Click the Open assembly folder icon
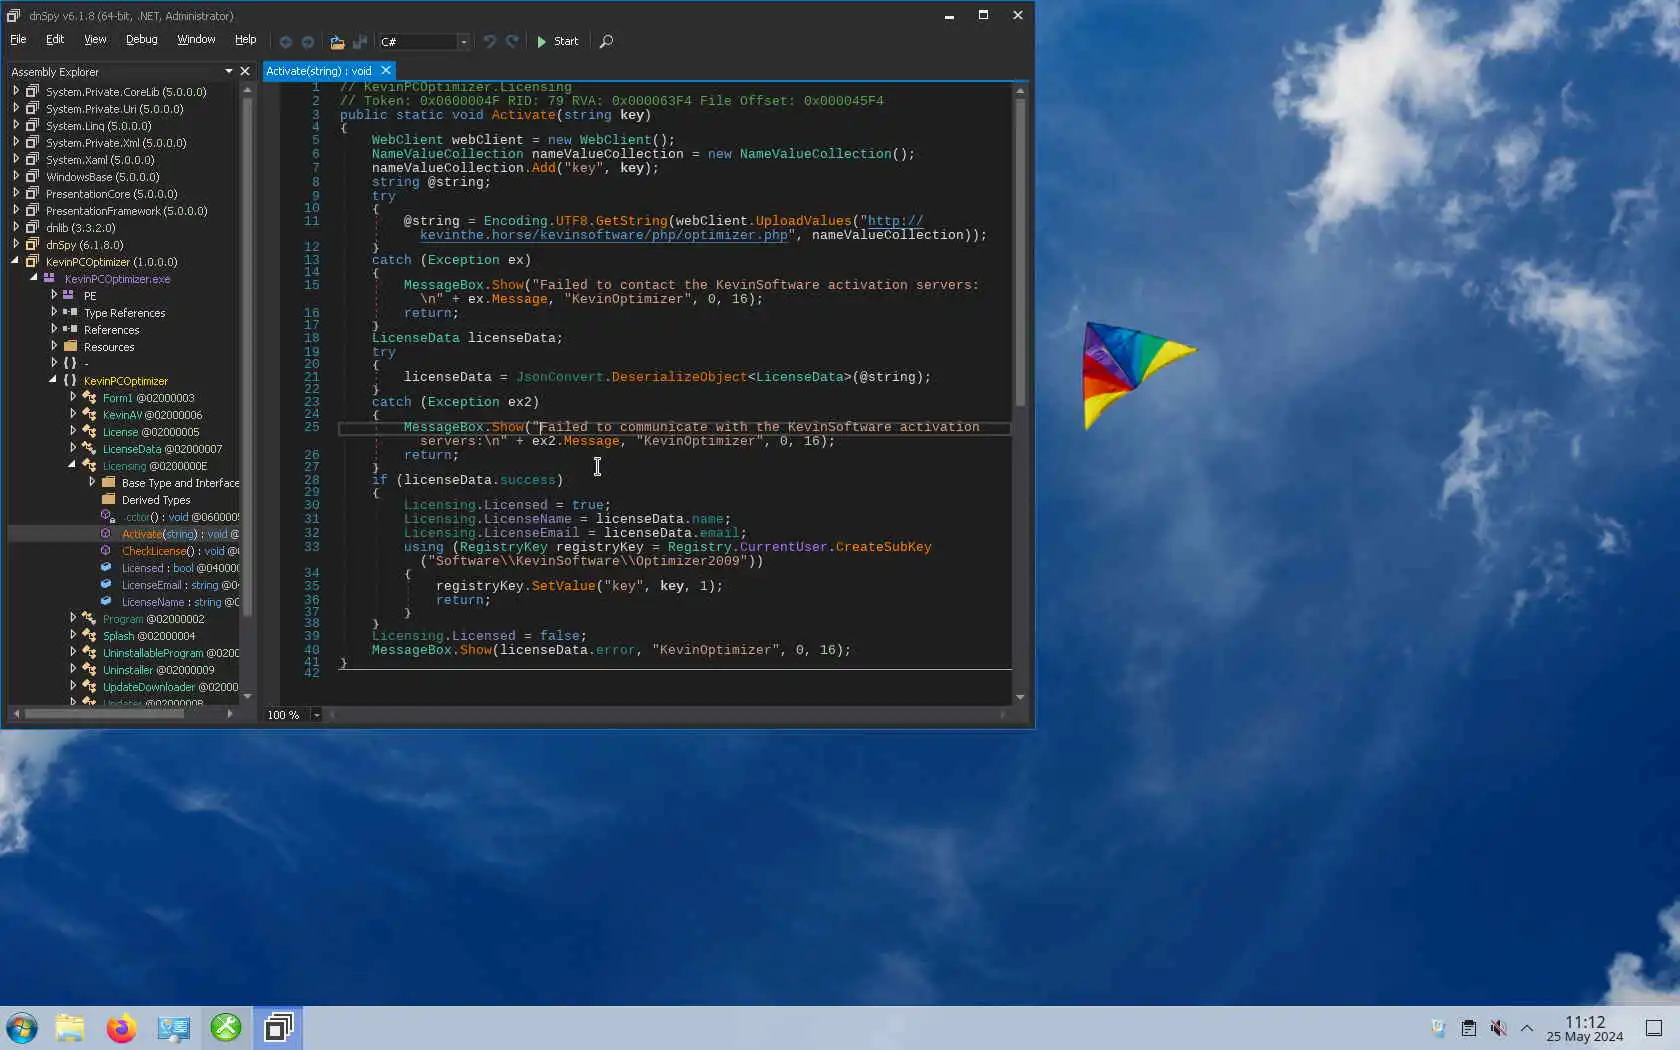The height and width of the screenshot is (1050, 1680). tap(337, 42)
